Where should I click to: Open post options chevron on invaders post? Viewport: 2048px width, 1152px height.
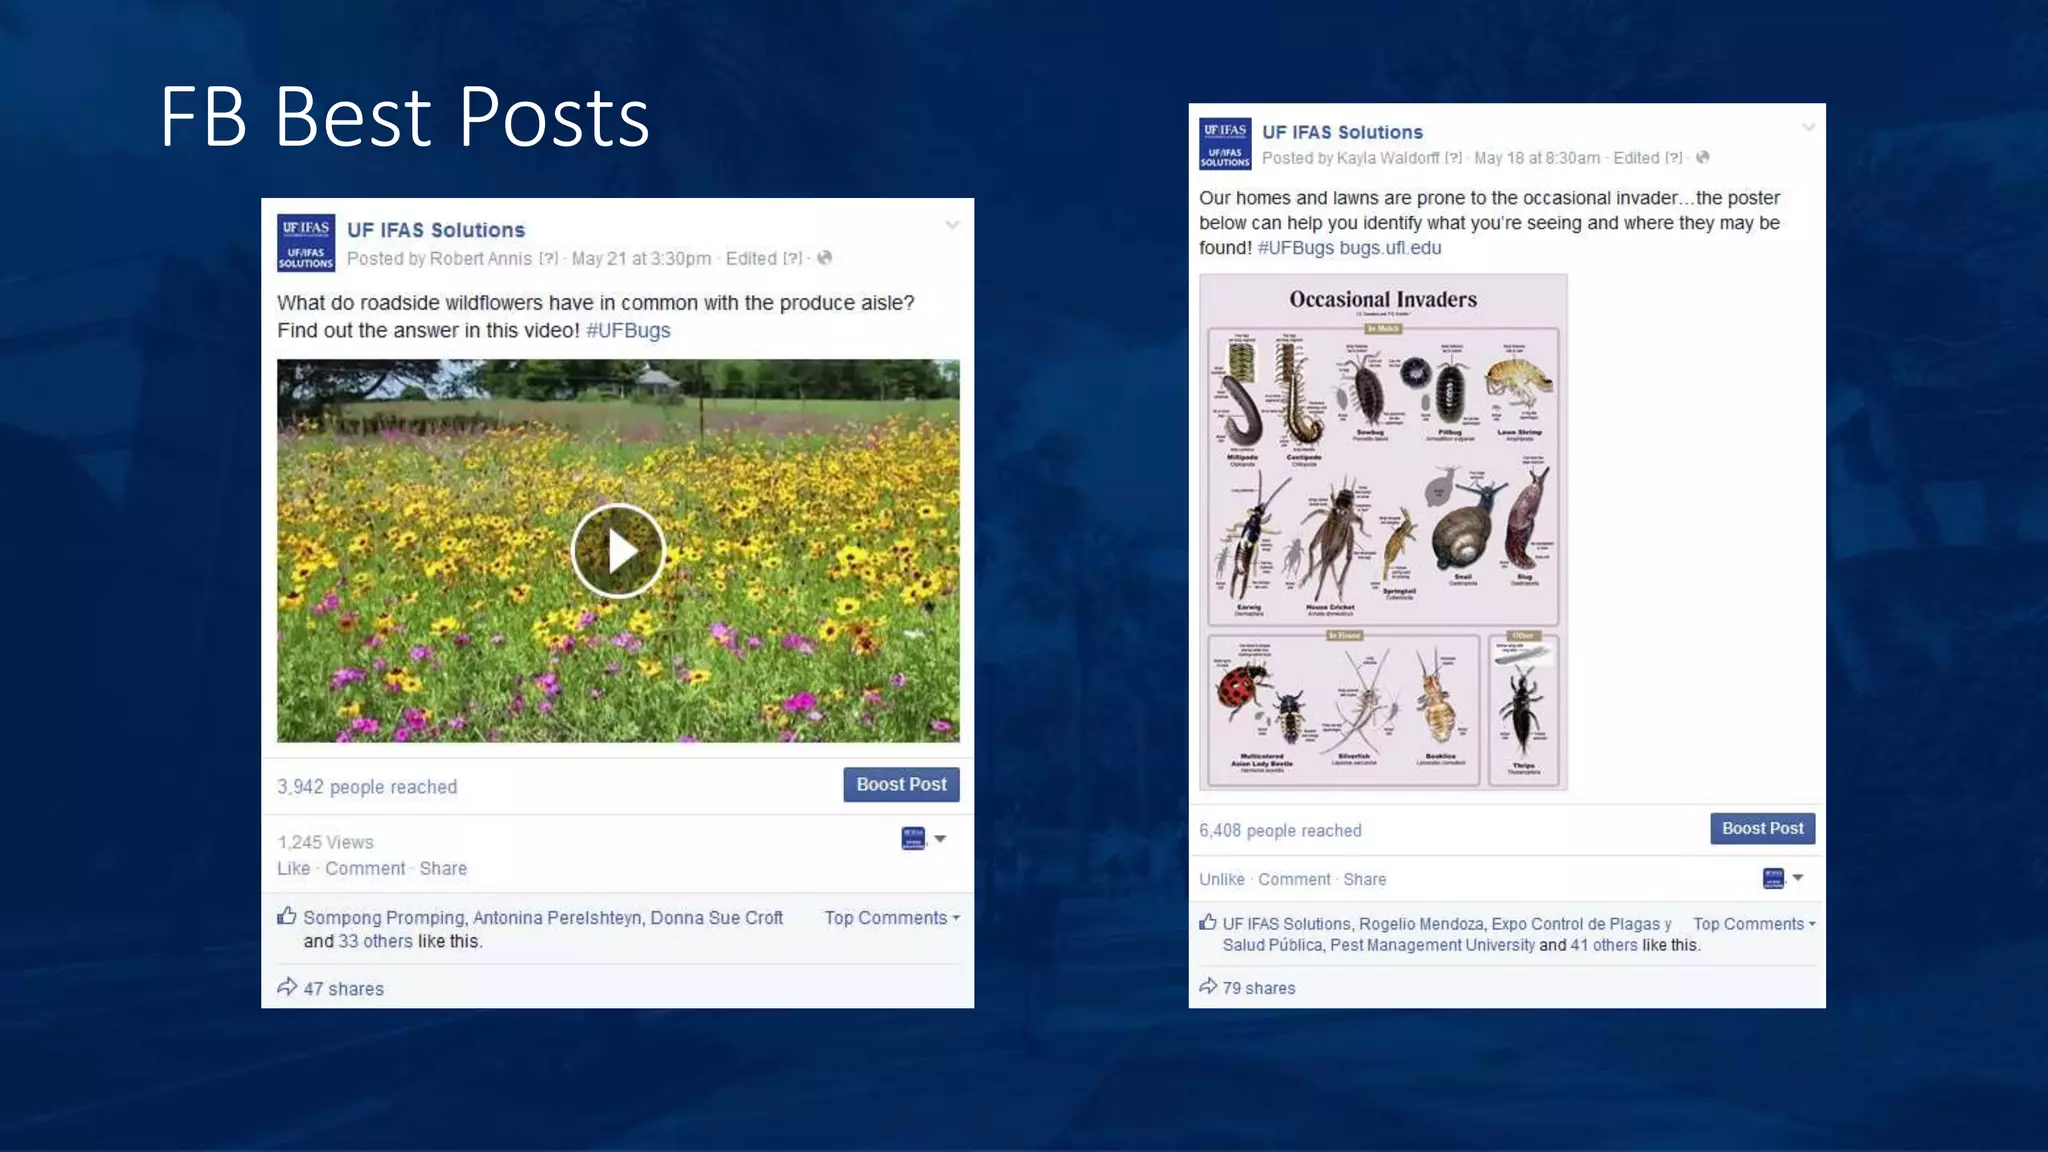coord(1808,128)
